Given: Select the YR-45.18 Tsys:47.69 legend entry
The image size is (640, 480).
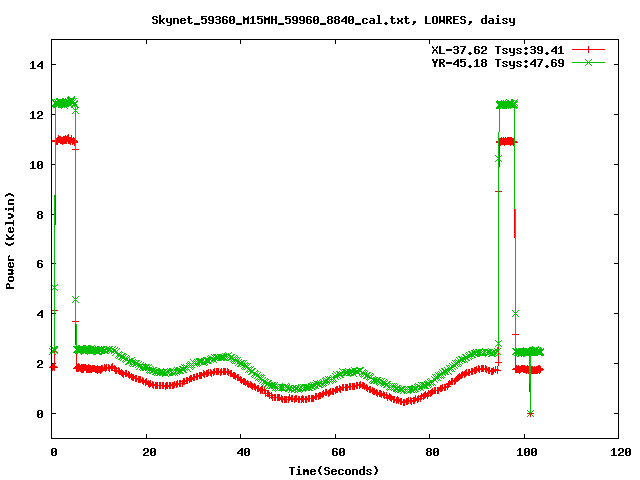Looking at the screenshot, I should click(x=498, y=63).
